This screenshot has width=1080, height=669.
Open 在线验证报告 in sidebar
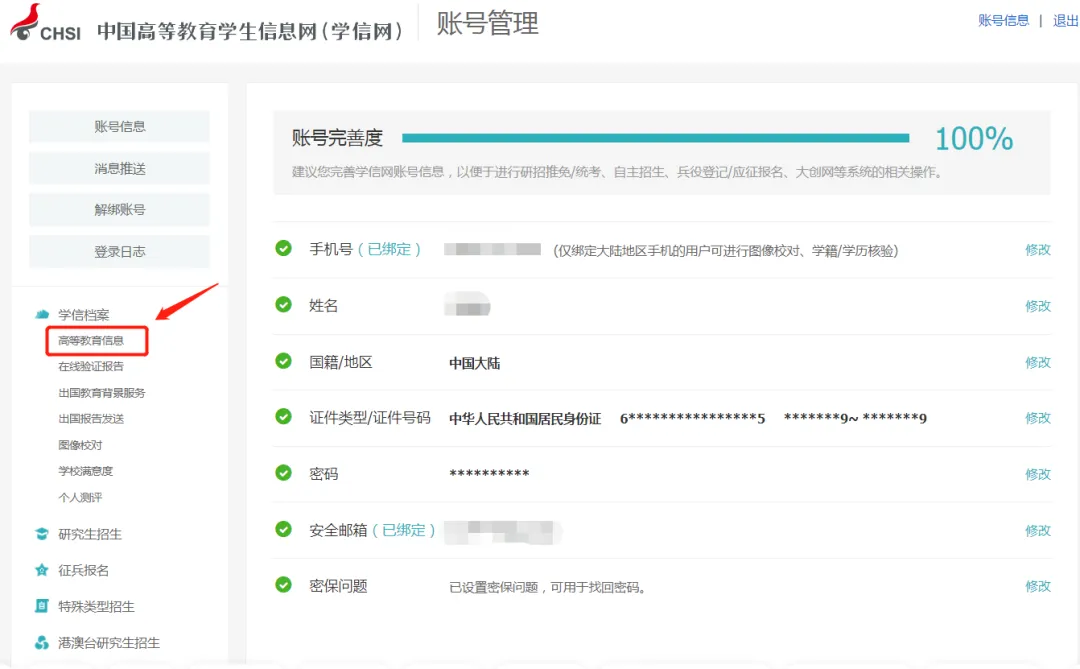[x=91, y=367]
